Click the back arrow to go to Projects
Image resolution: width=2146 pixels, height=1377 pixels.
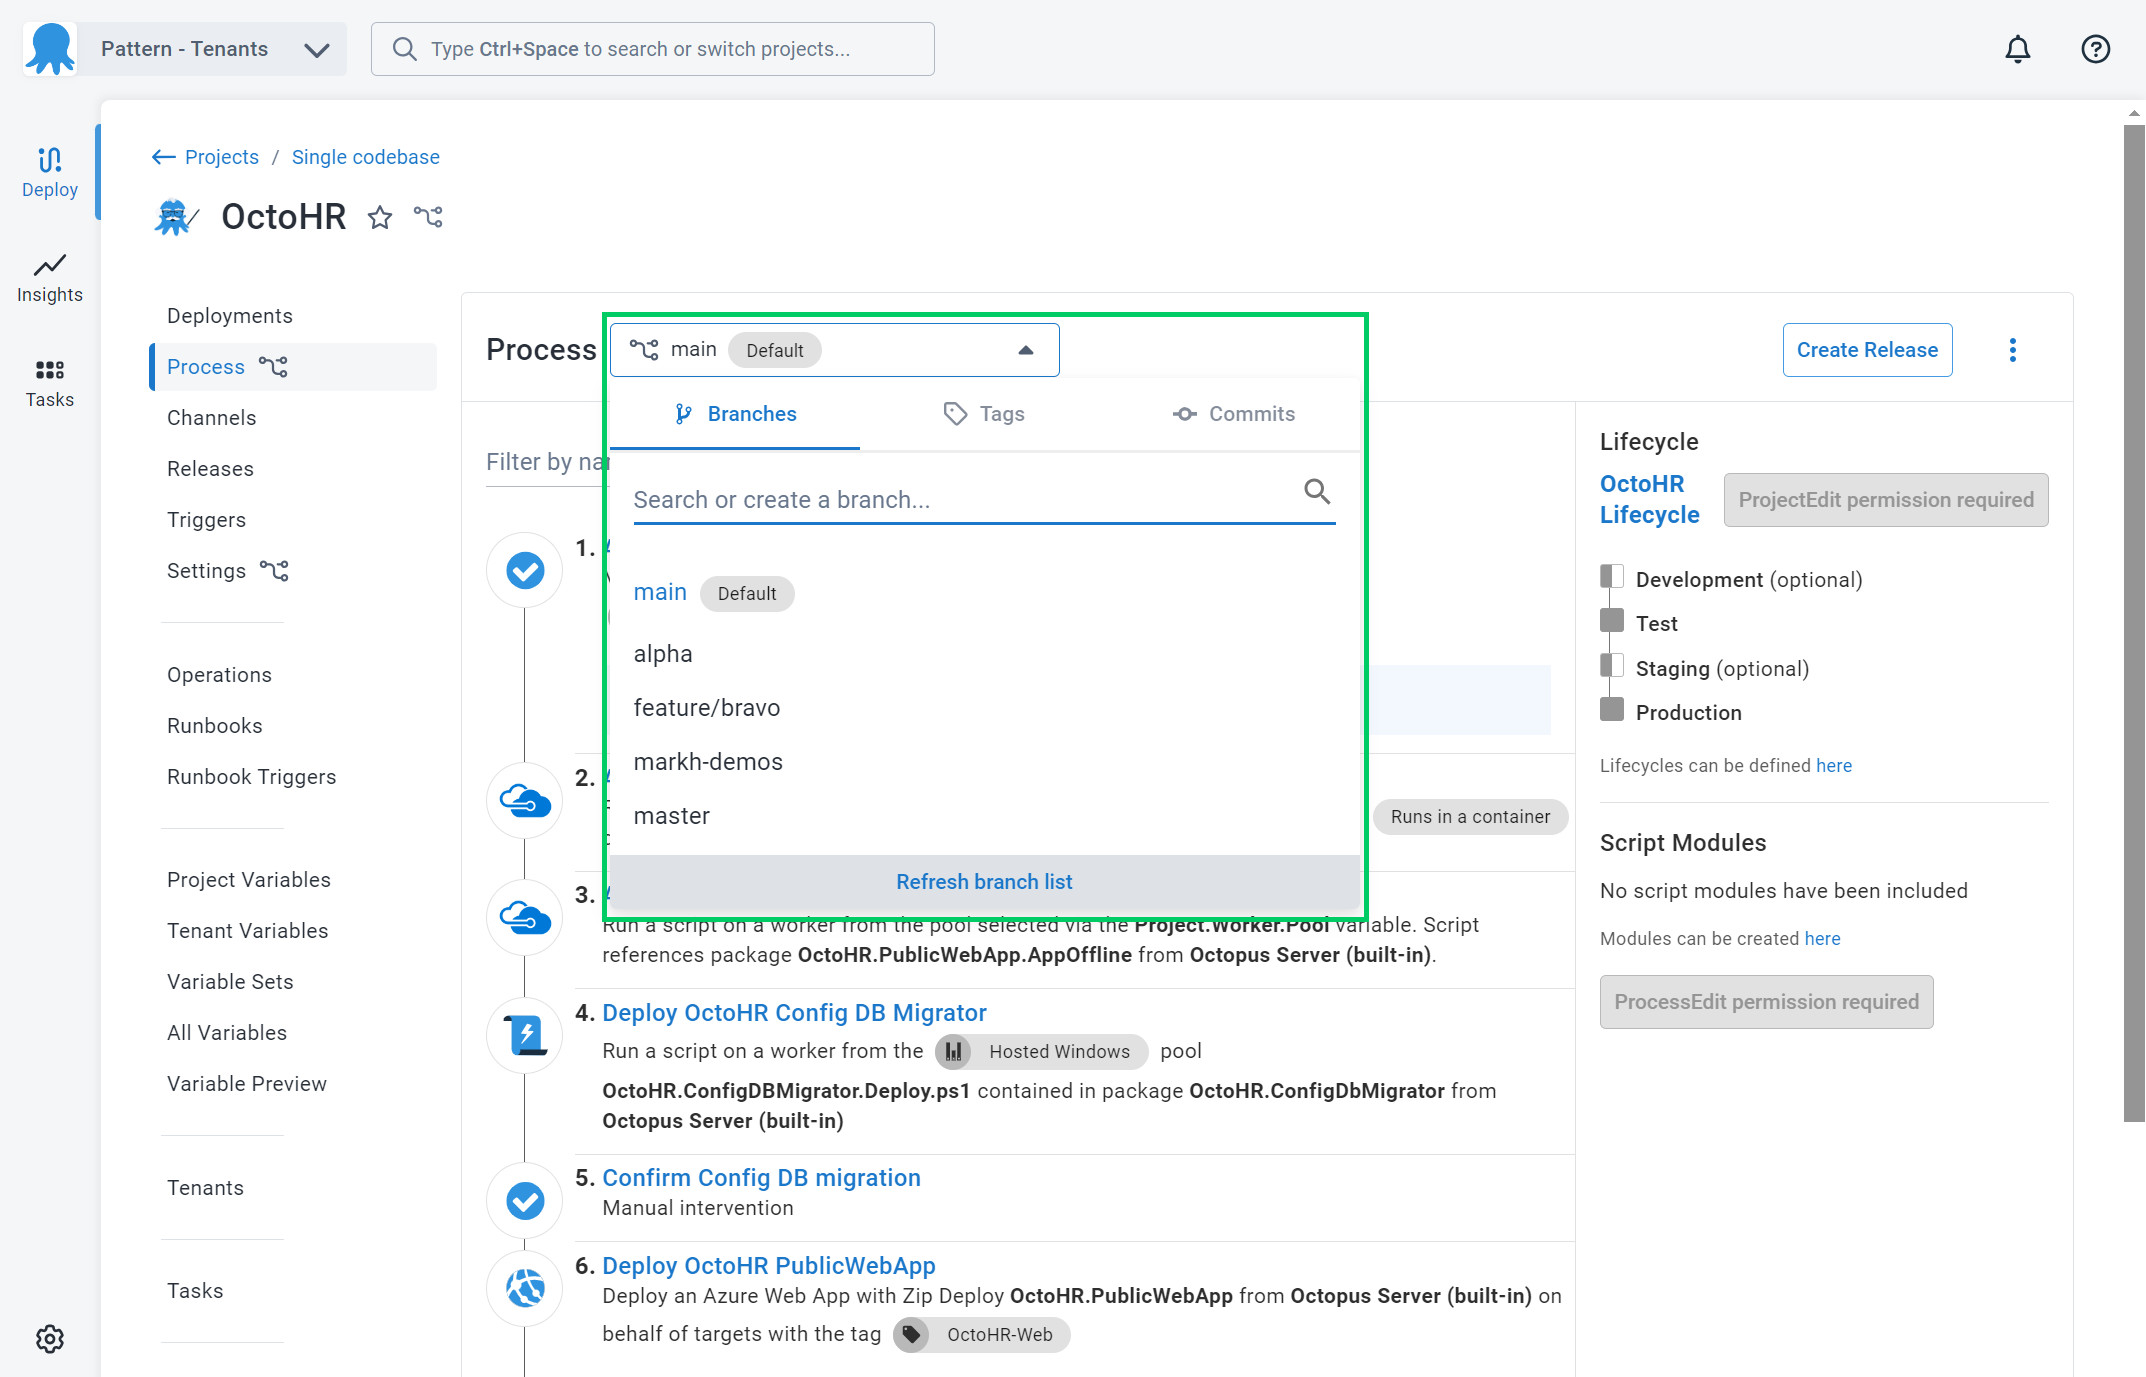click(x=160, y=156)
